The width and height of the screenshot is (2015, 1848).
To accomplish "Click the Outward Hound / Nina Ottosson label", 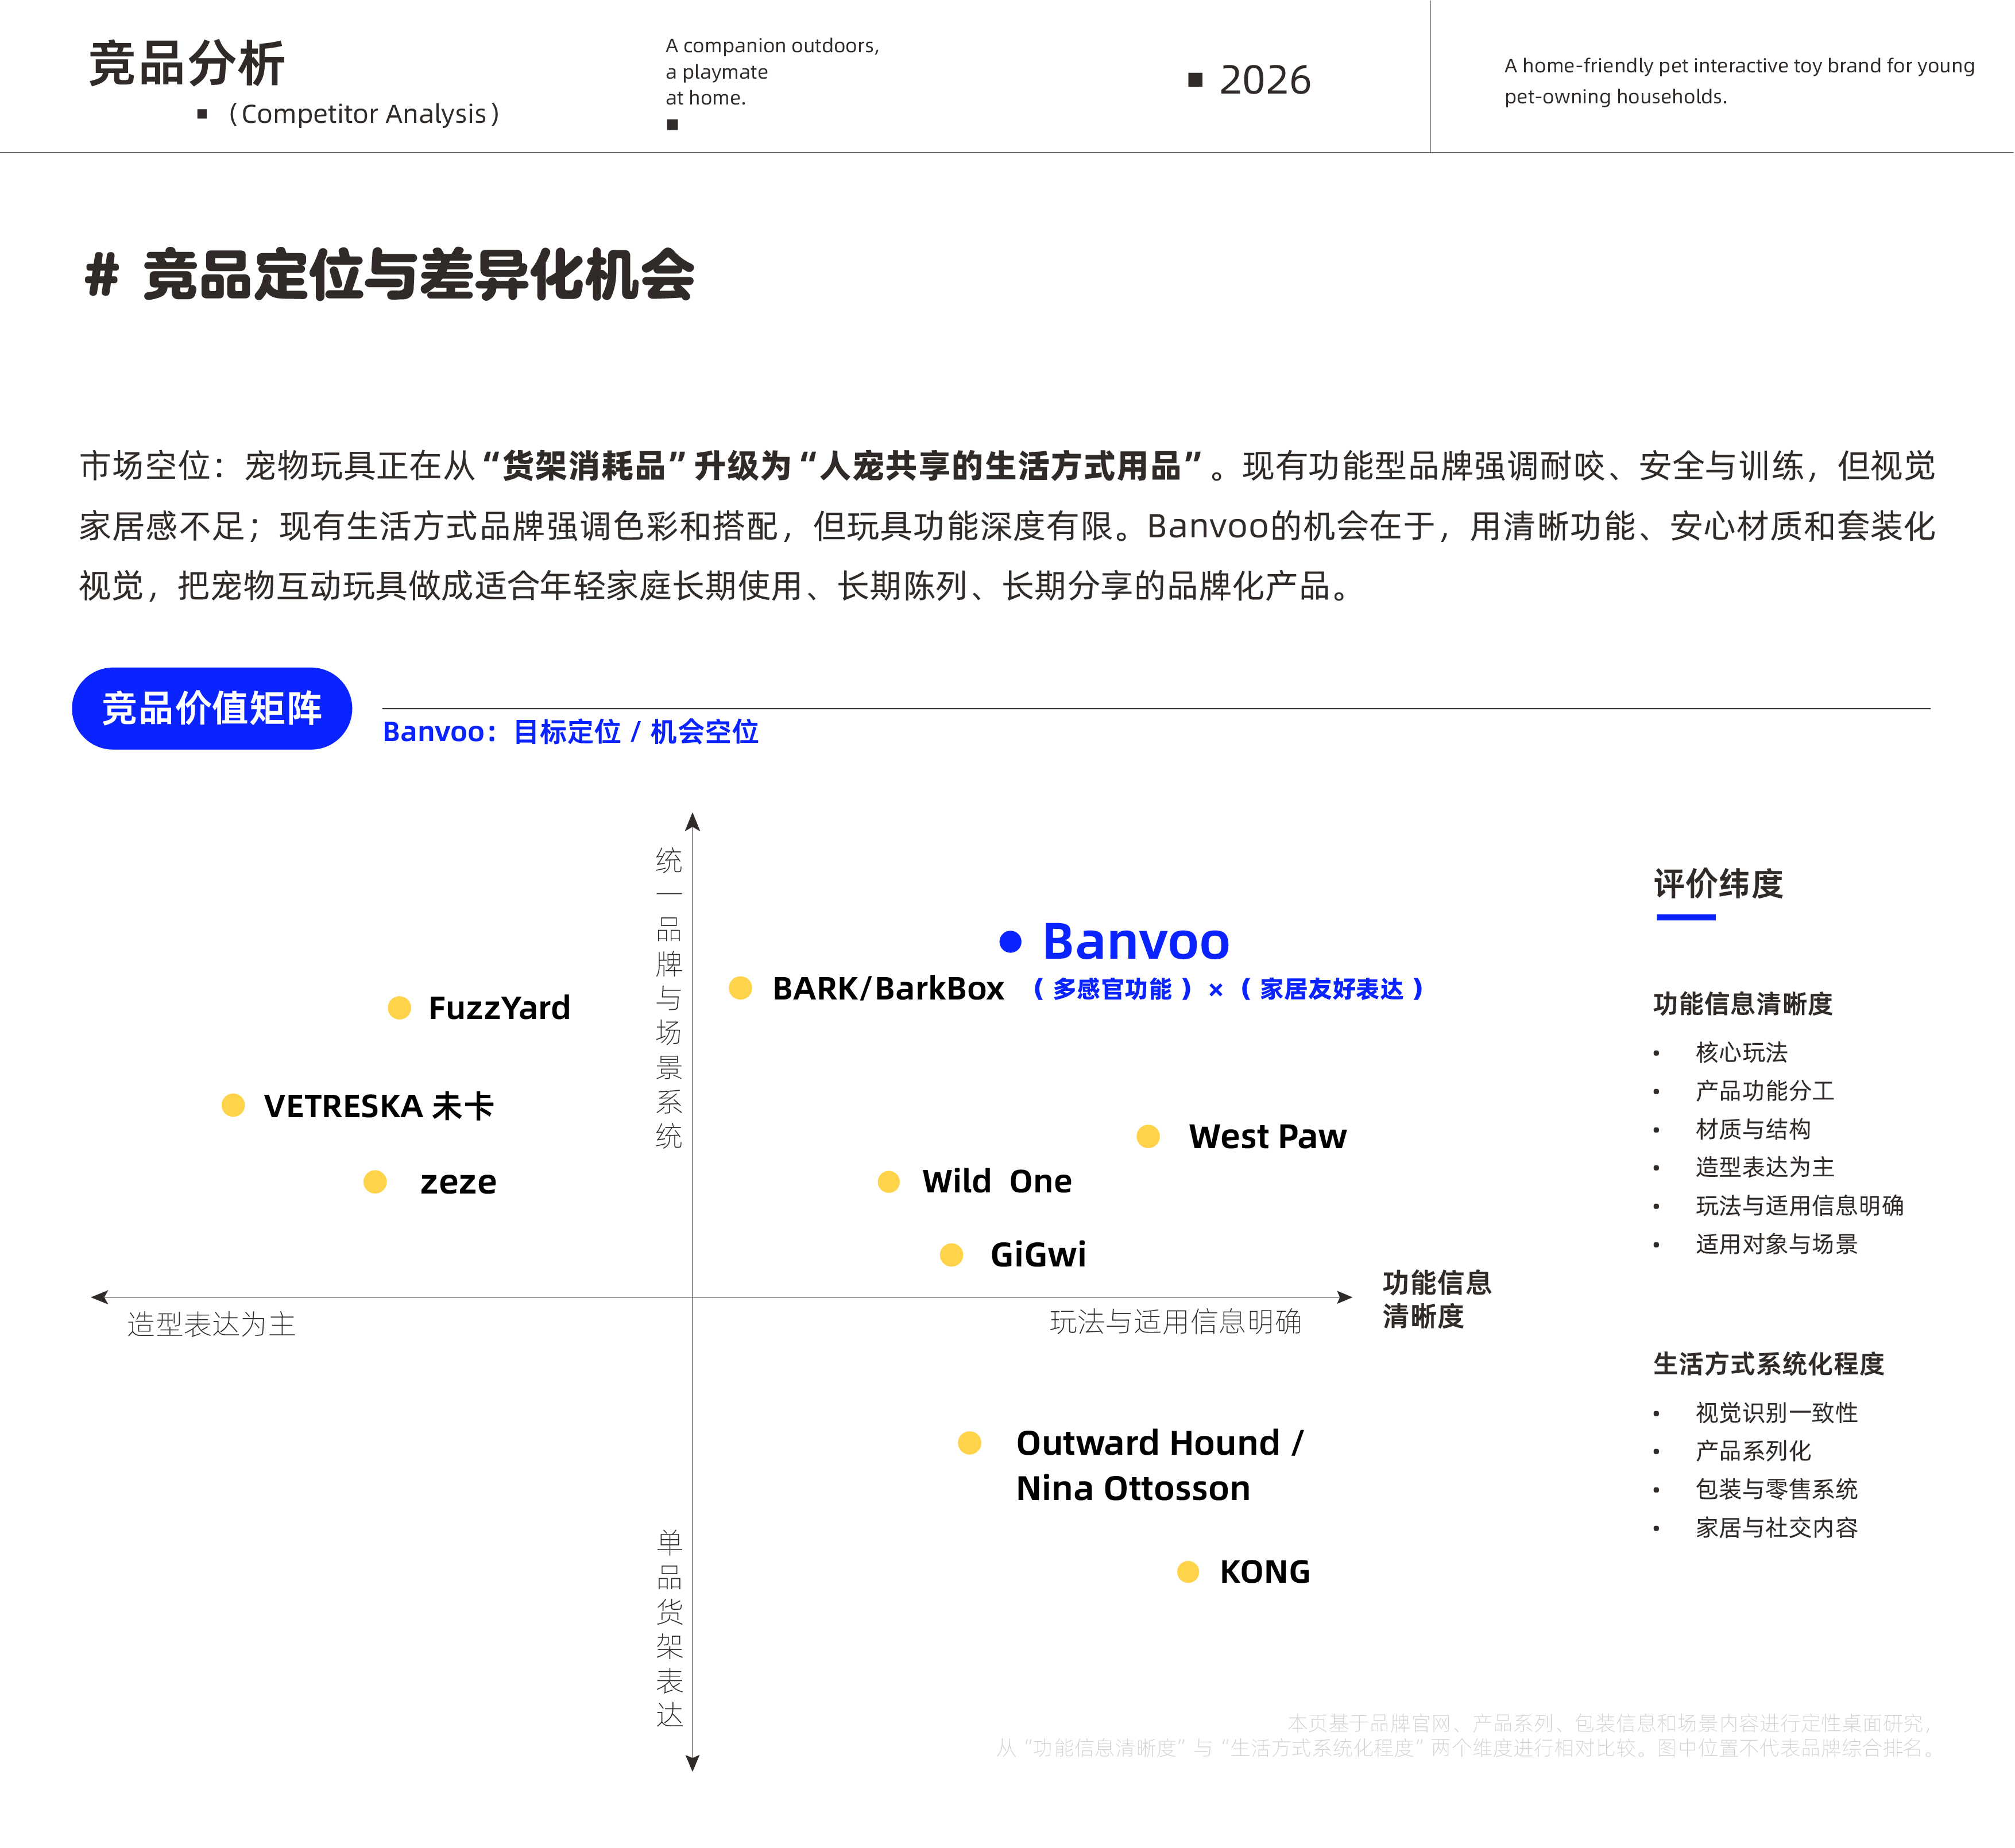I will click(1160, 1465).
